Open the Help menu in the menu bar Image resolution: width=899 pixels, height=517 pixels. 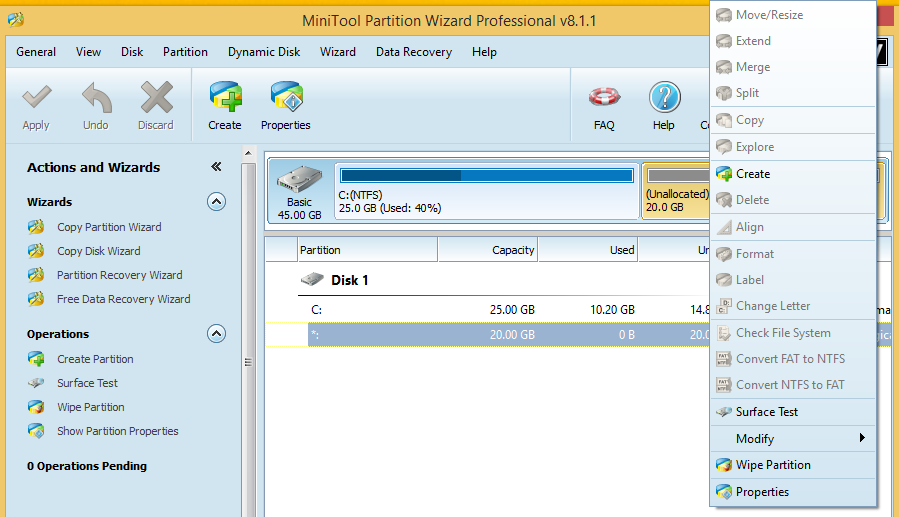click(484, 52)
